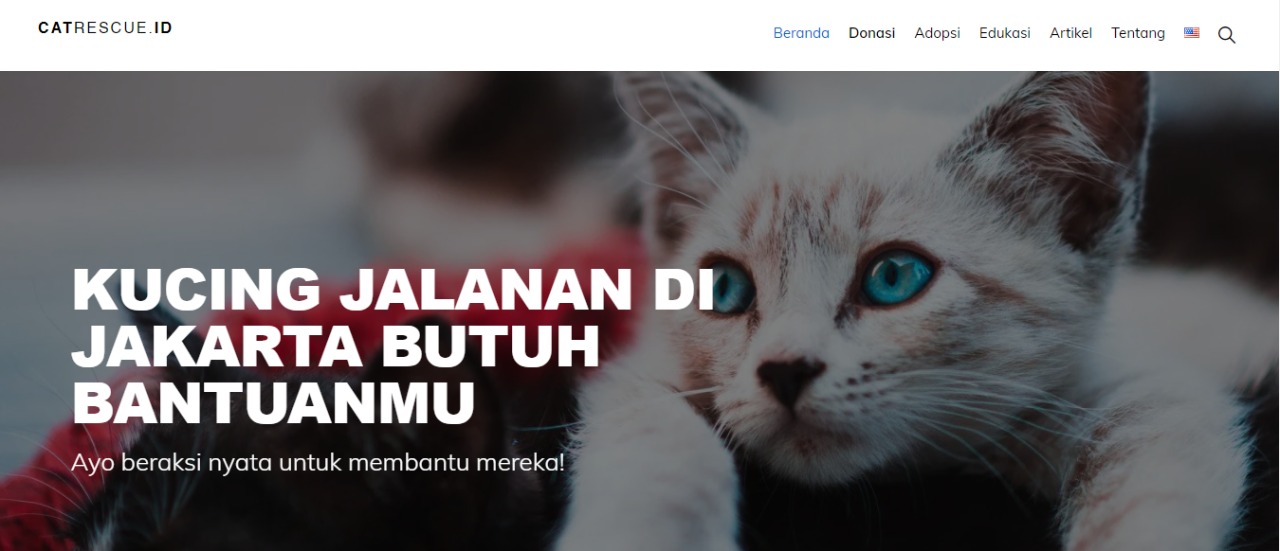1280x551 pixels.
Task: Click the kitten's partially hidden left eye
Action: click(735, 288)
